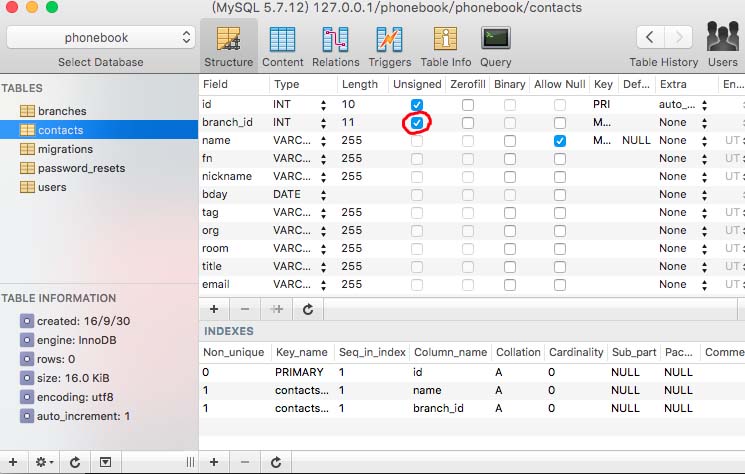Go forward in Table History

pos(678,37)
